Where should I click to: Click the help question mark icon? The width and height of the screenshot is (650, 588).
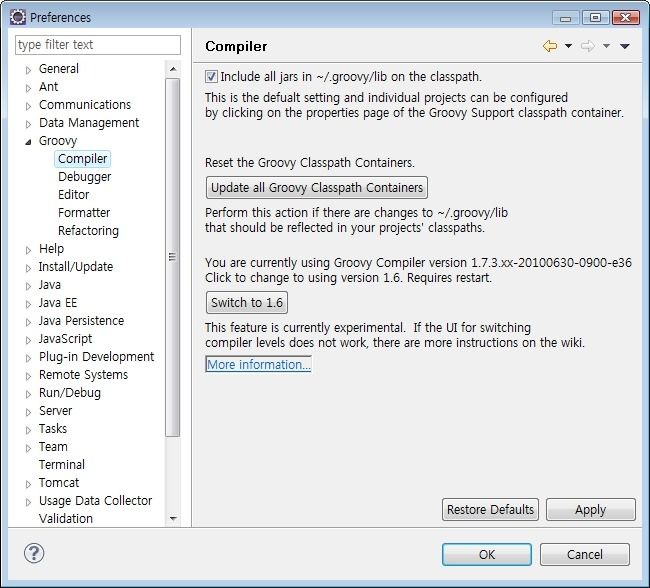(34, 553)
